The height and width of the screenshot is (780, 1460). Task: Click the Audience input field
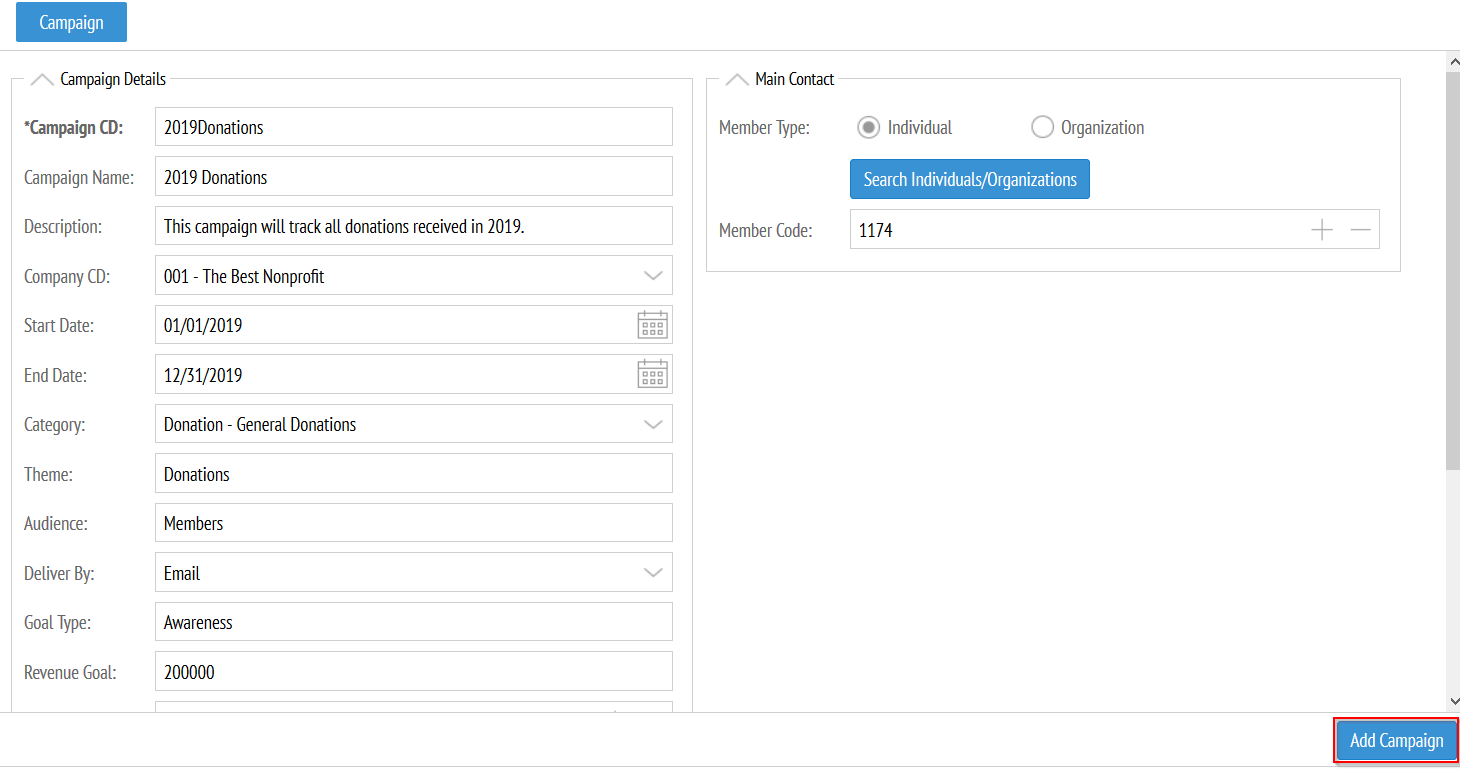(x=414, y=523)
